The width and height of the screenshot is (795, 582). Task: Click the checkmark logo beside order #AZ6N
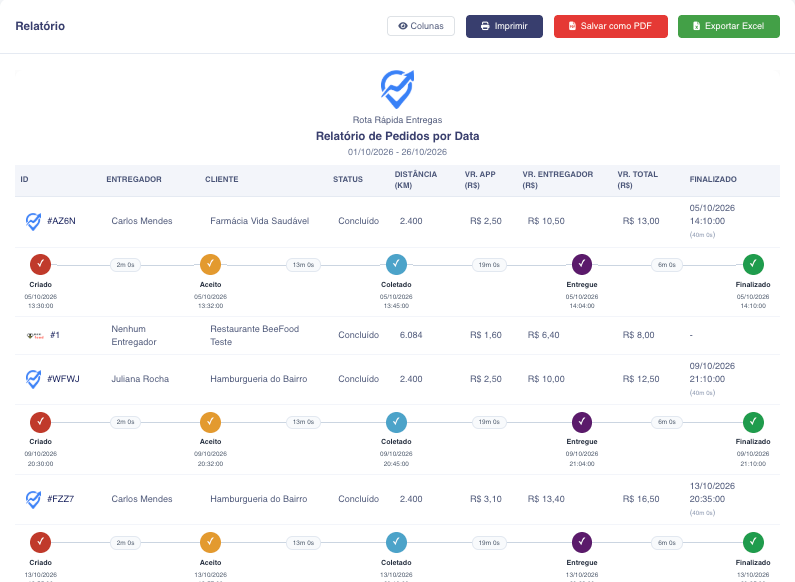[33, 222]
